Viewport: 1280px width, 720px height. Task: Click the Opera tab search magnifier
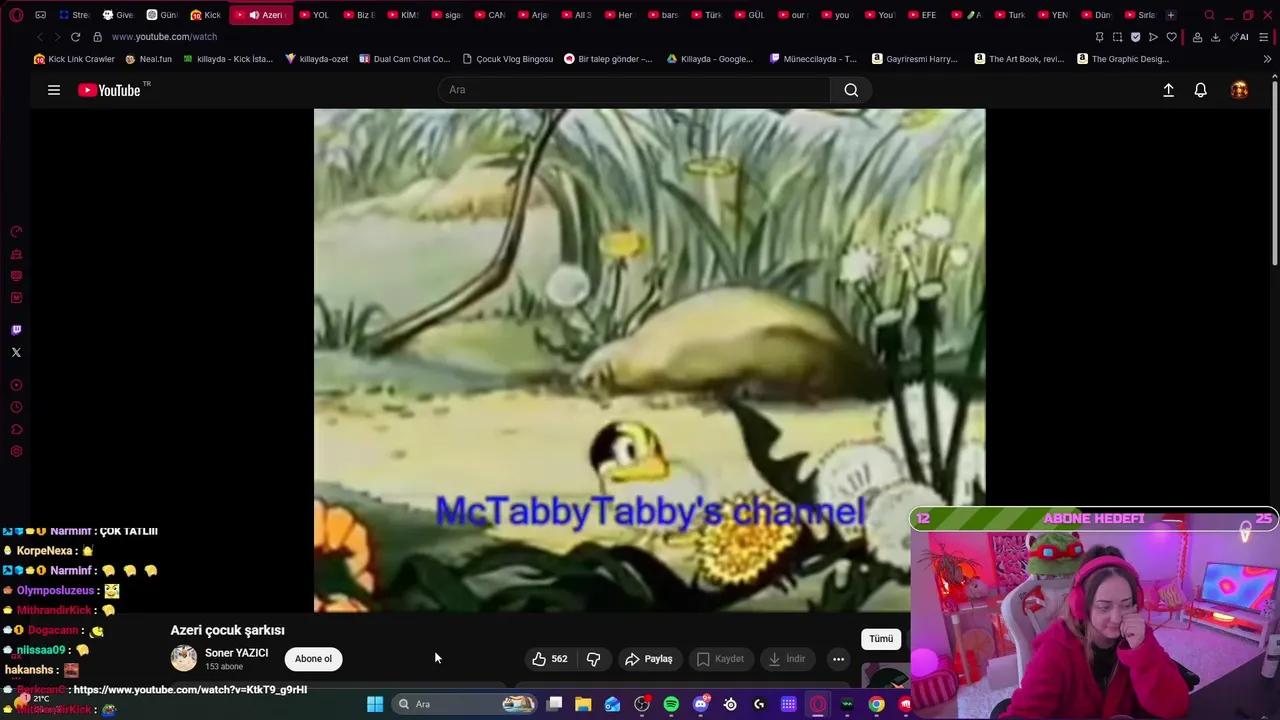tap(1209, 15)
